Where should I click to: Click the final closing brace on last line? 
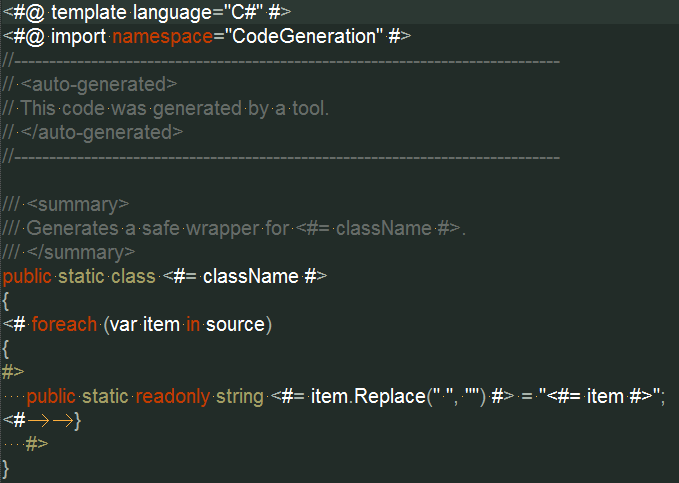pyautogui.click(x=5, y=469)
